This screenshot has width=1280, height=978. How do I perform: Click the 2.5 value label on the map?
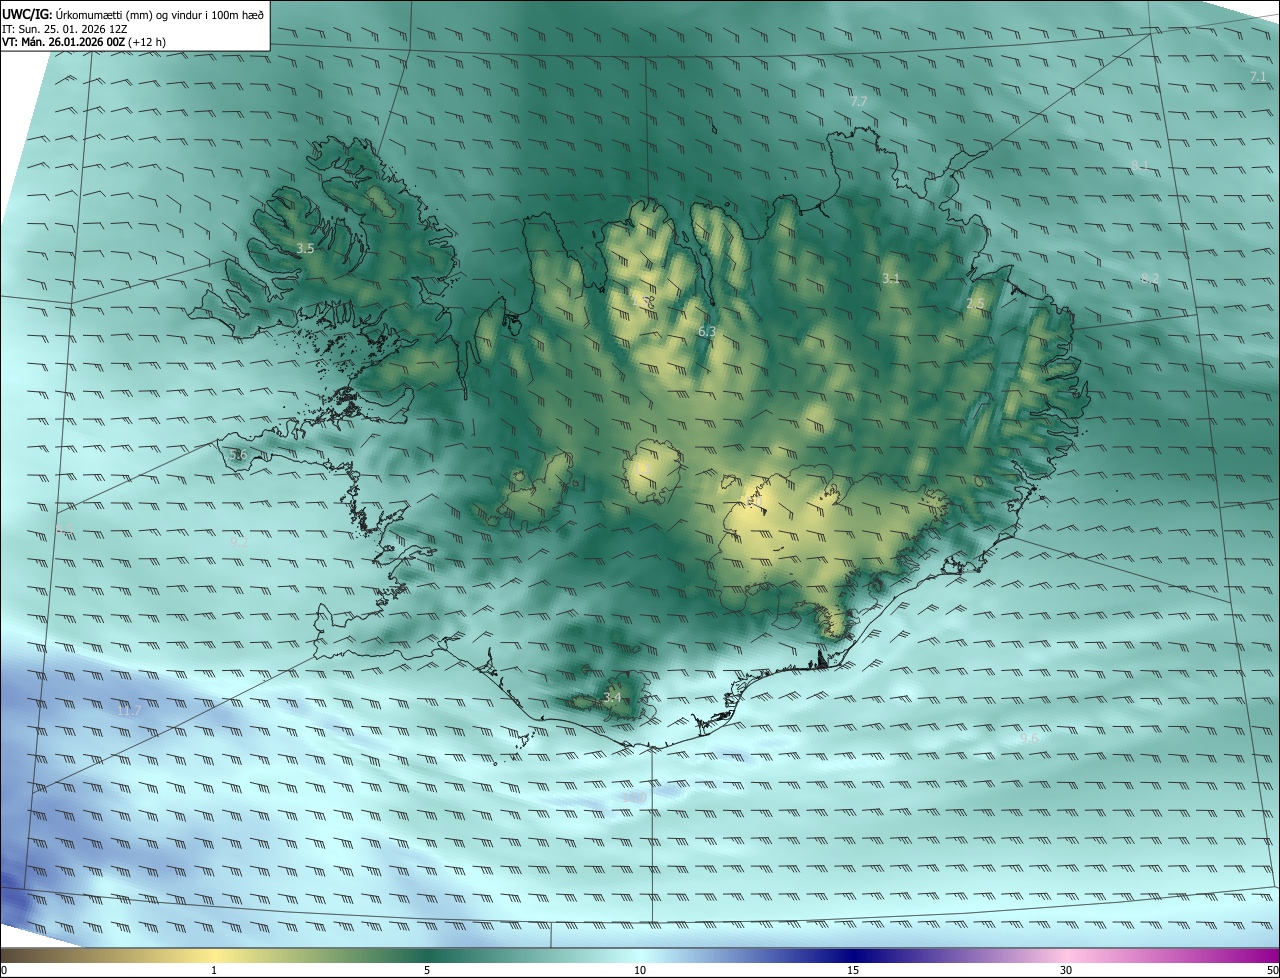click(975, 303)
